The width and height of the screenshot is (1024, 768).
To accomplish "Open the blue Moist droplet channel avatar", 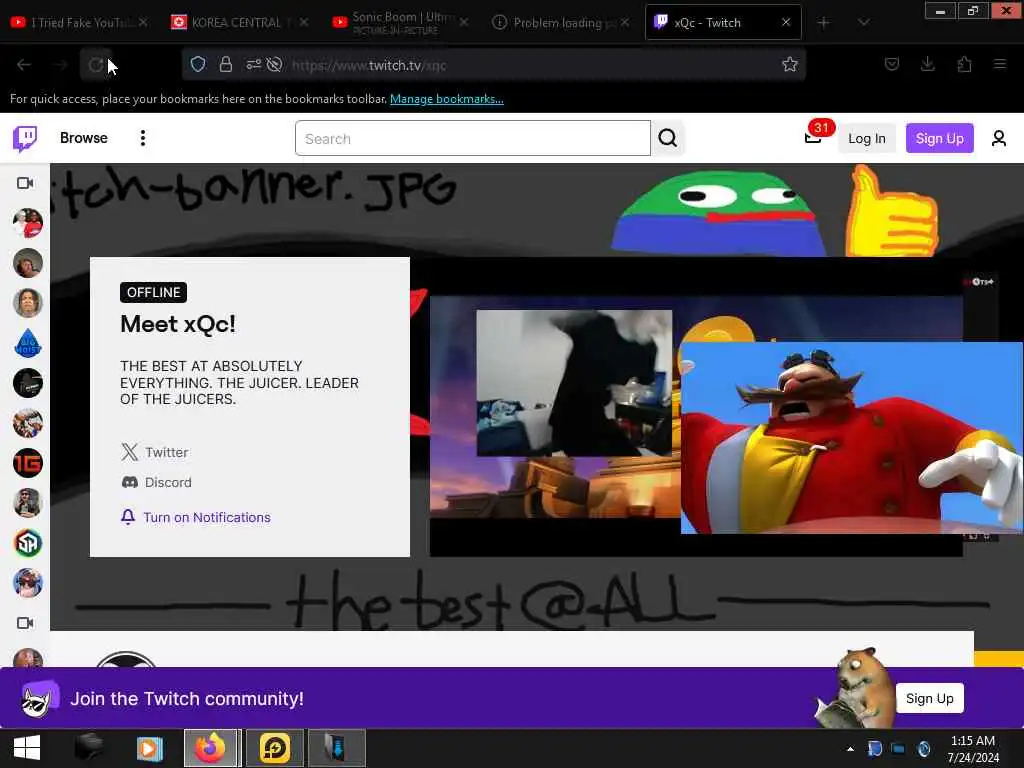I will (27, 343).
